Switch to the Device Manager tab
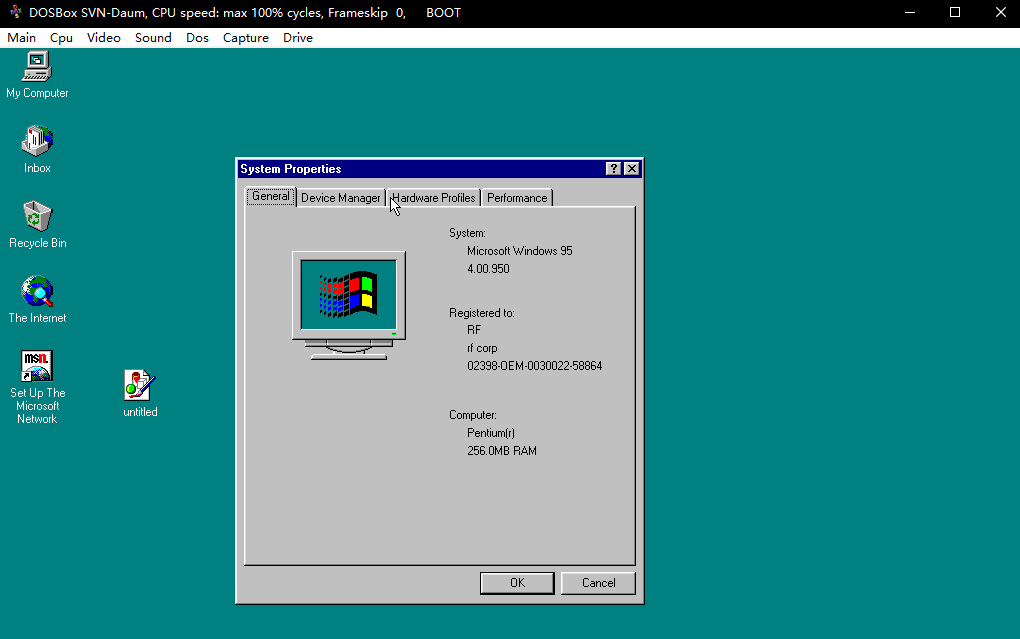1020x639 pixels. (340, 197)
